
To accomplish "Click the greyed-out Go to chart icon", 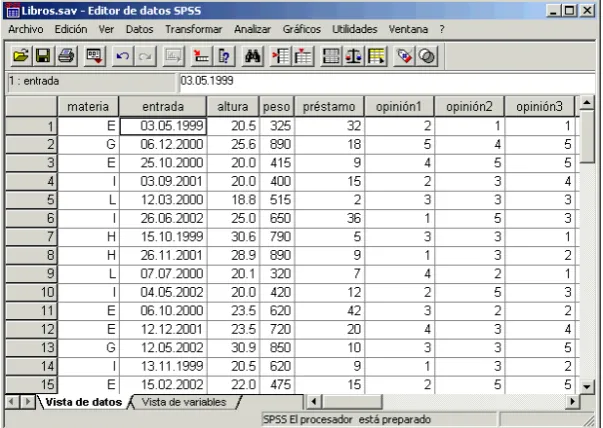I will coord(173,56).
